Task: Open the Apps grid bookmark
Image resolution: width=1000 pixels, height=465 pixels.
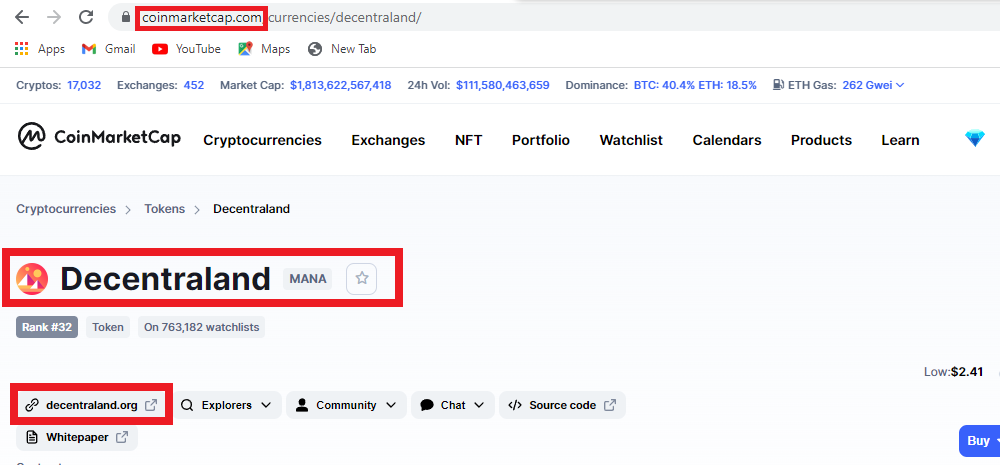Action: 40,49
